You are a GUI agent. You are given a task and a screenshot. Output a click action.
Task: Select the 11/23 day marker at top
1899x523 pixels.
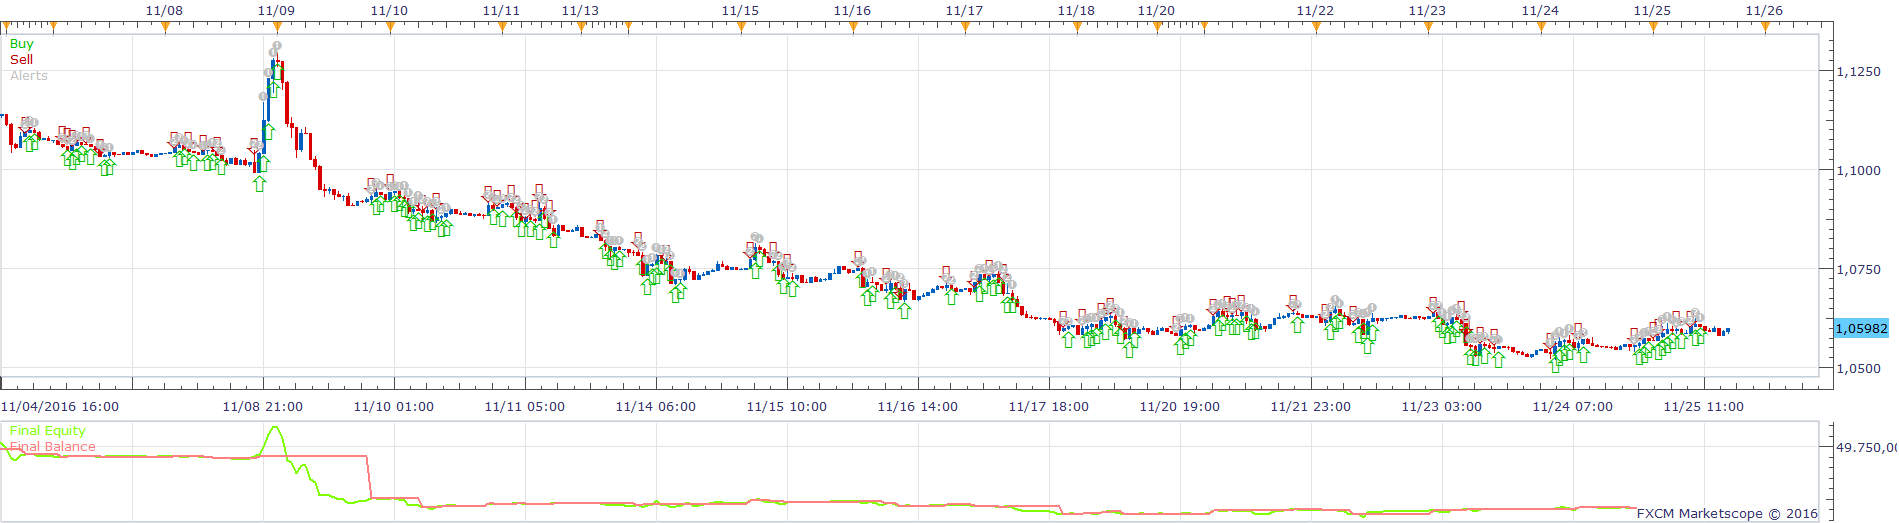(x=1427, y=11)
